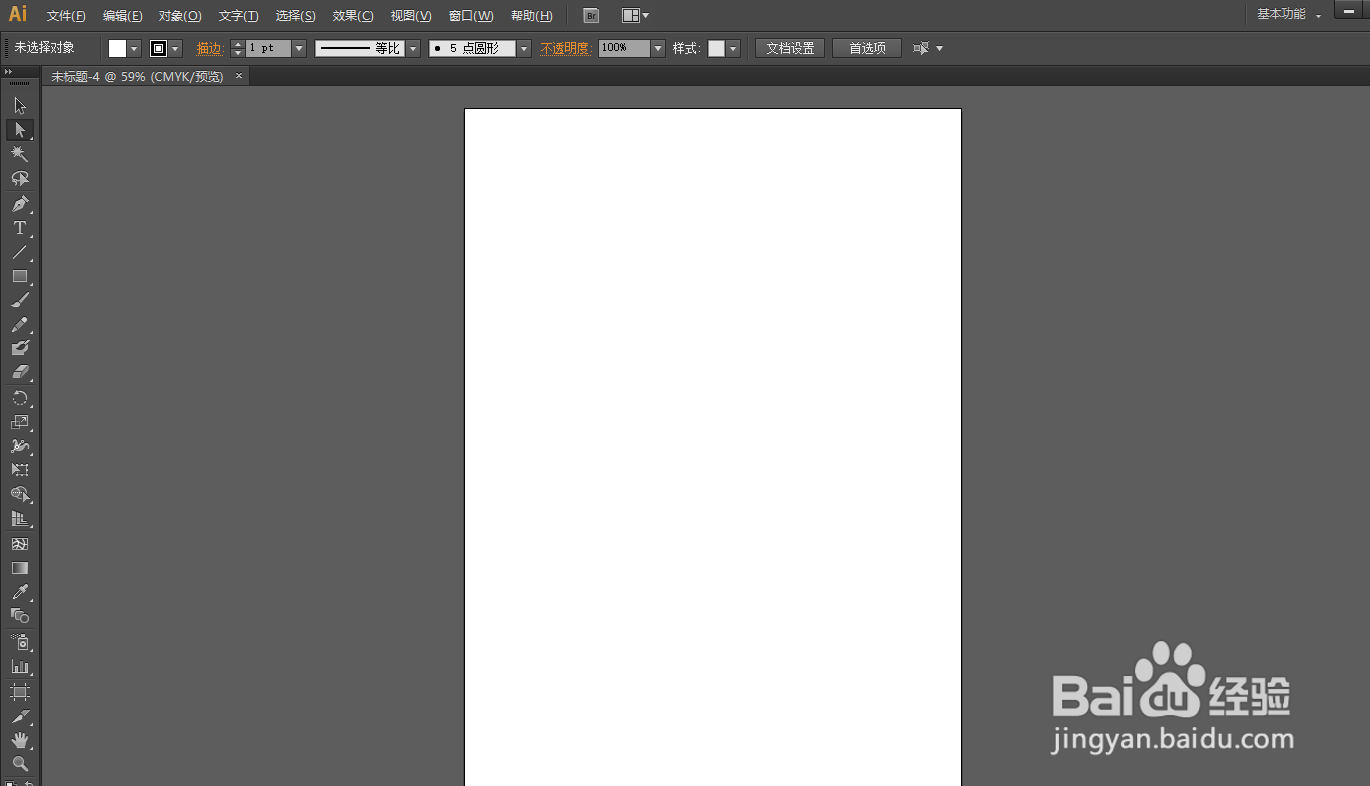Select the Blob Brush tool

click(20, 348)
